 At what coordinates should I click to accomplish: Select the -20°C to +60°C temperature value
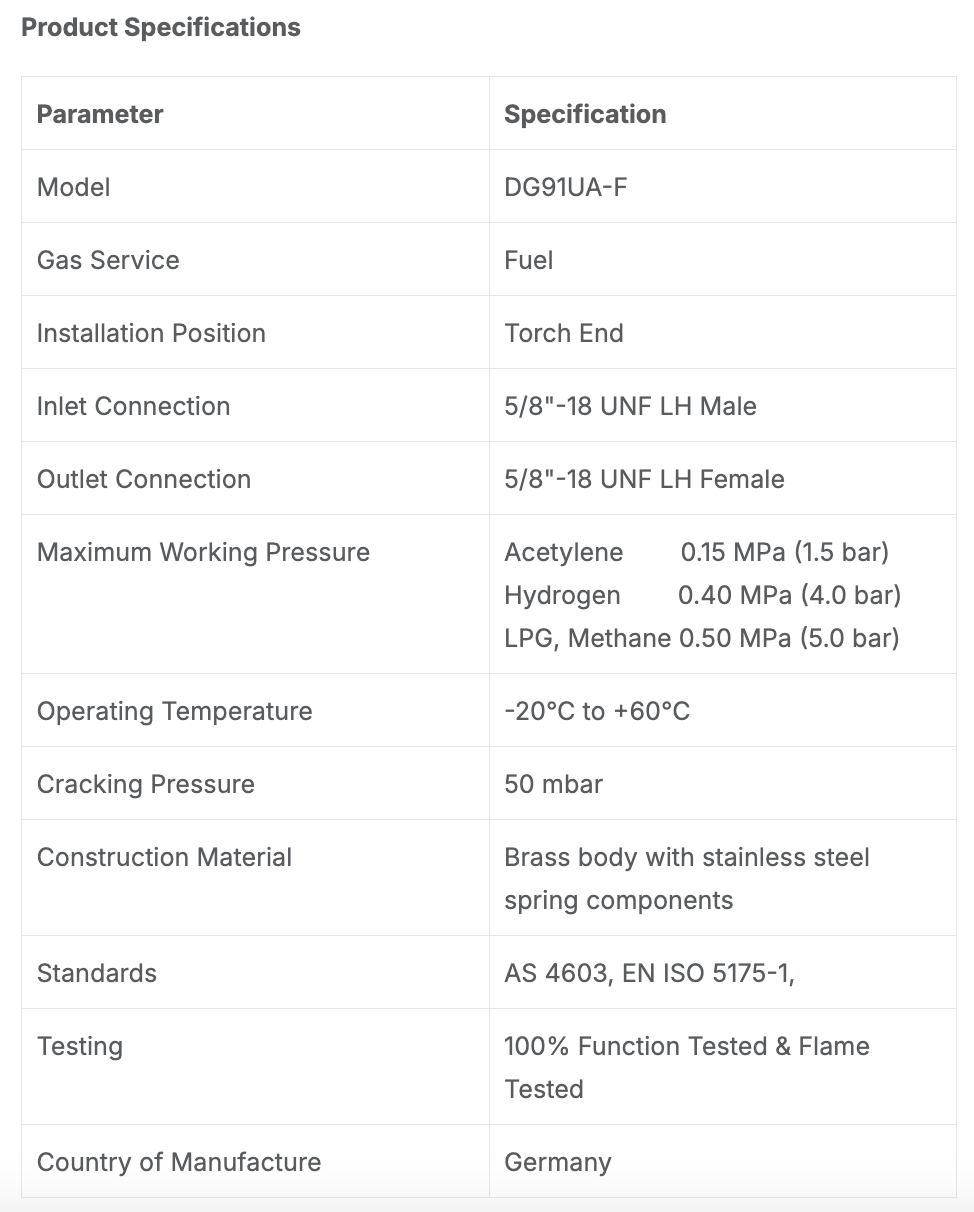[597, 711]
